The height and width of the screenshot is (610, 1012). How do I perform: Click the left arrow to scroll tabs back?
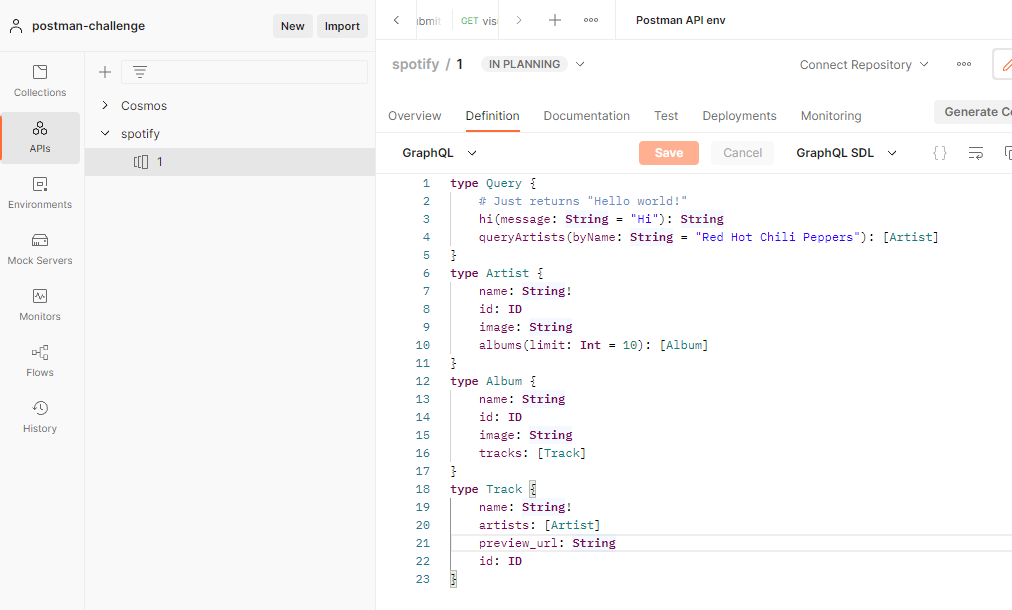pyautogui.click(x=396, y=20)
